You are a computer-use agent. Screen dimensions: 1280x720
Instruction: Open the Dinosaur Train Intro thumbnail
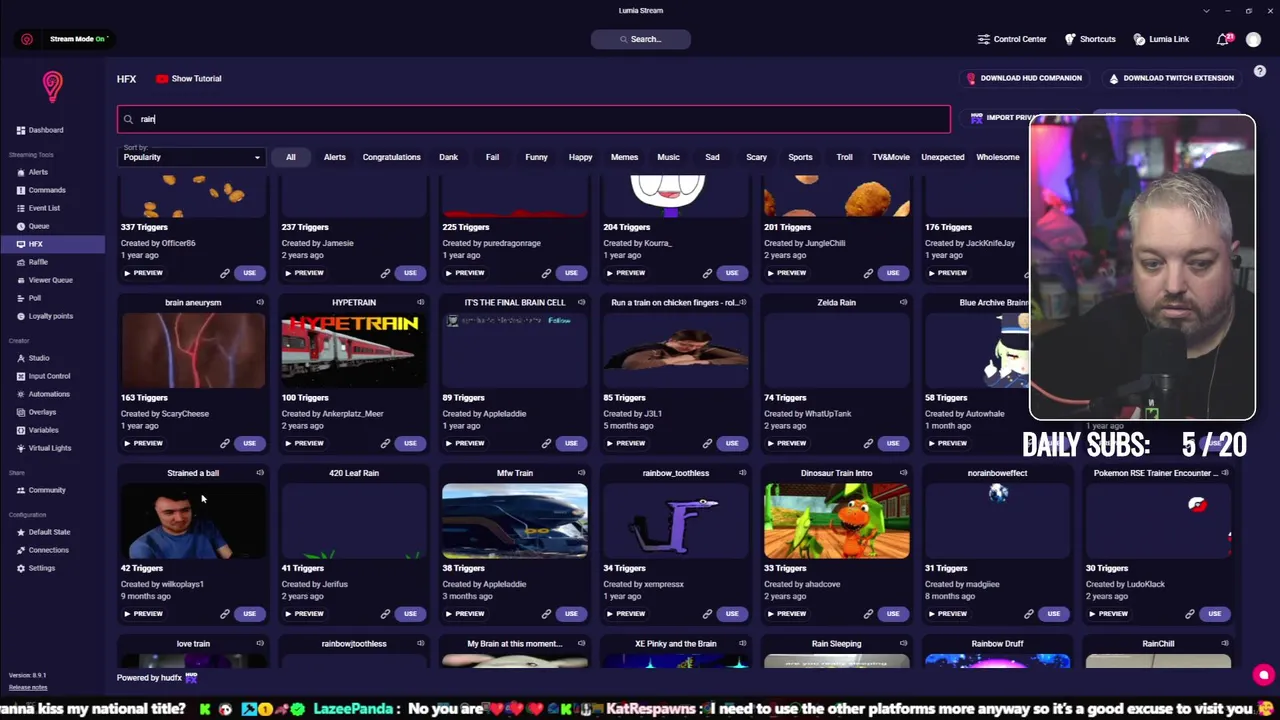point(837,521)
